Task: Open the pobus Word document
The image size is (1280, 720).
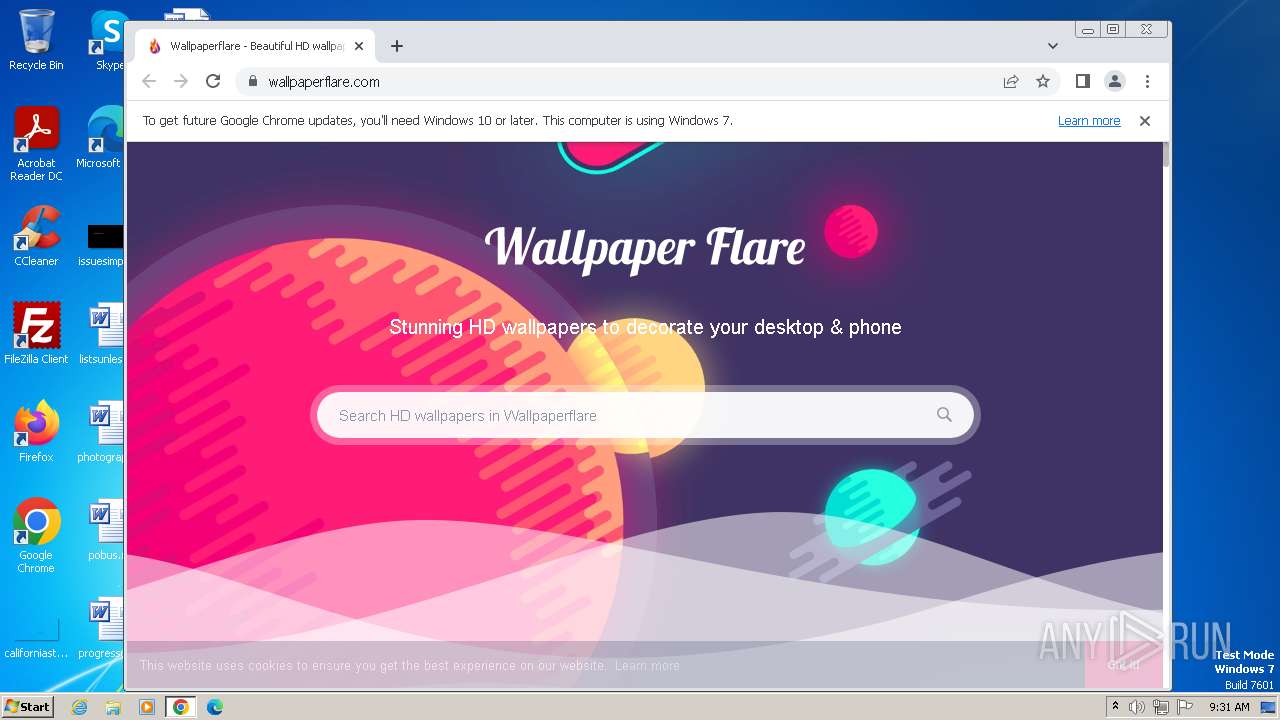Action: 103,529
